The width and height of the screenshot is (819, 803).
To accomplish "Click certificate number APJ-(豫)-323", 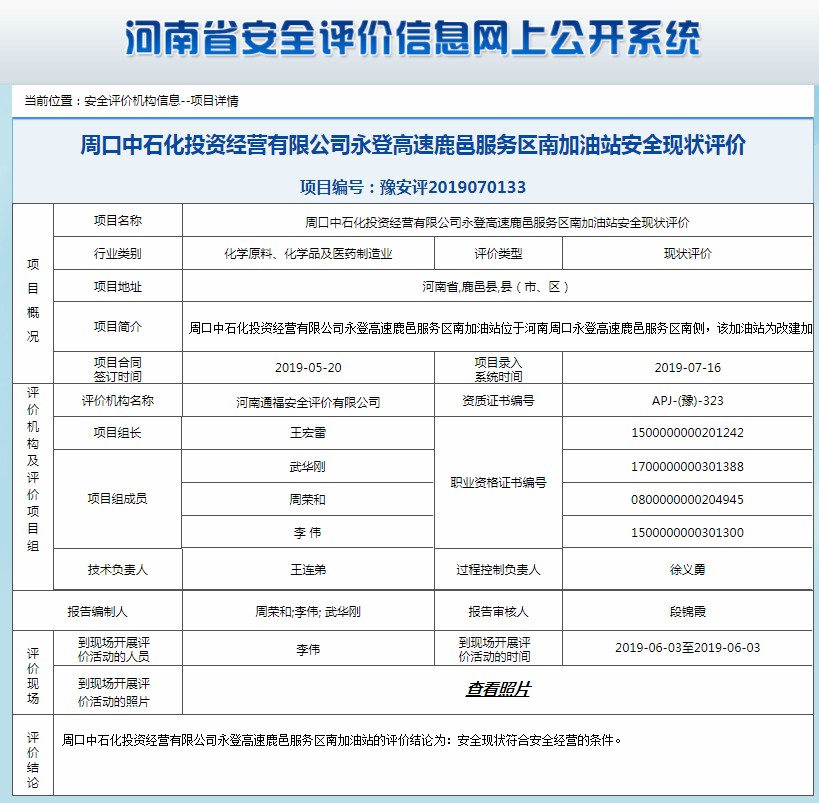I will pyautogui.click(x=687, y=401).
